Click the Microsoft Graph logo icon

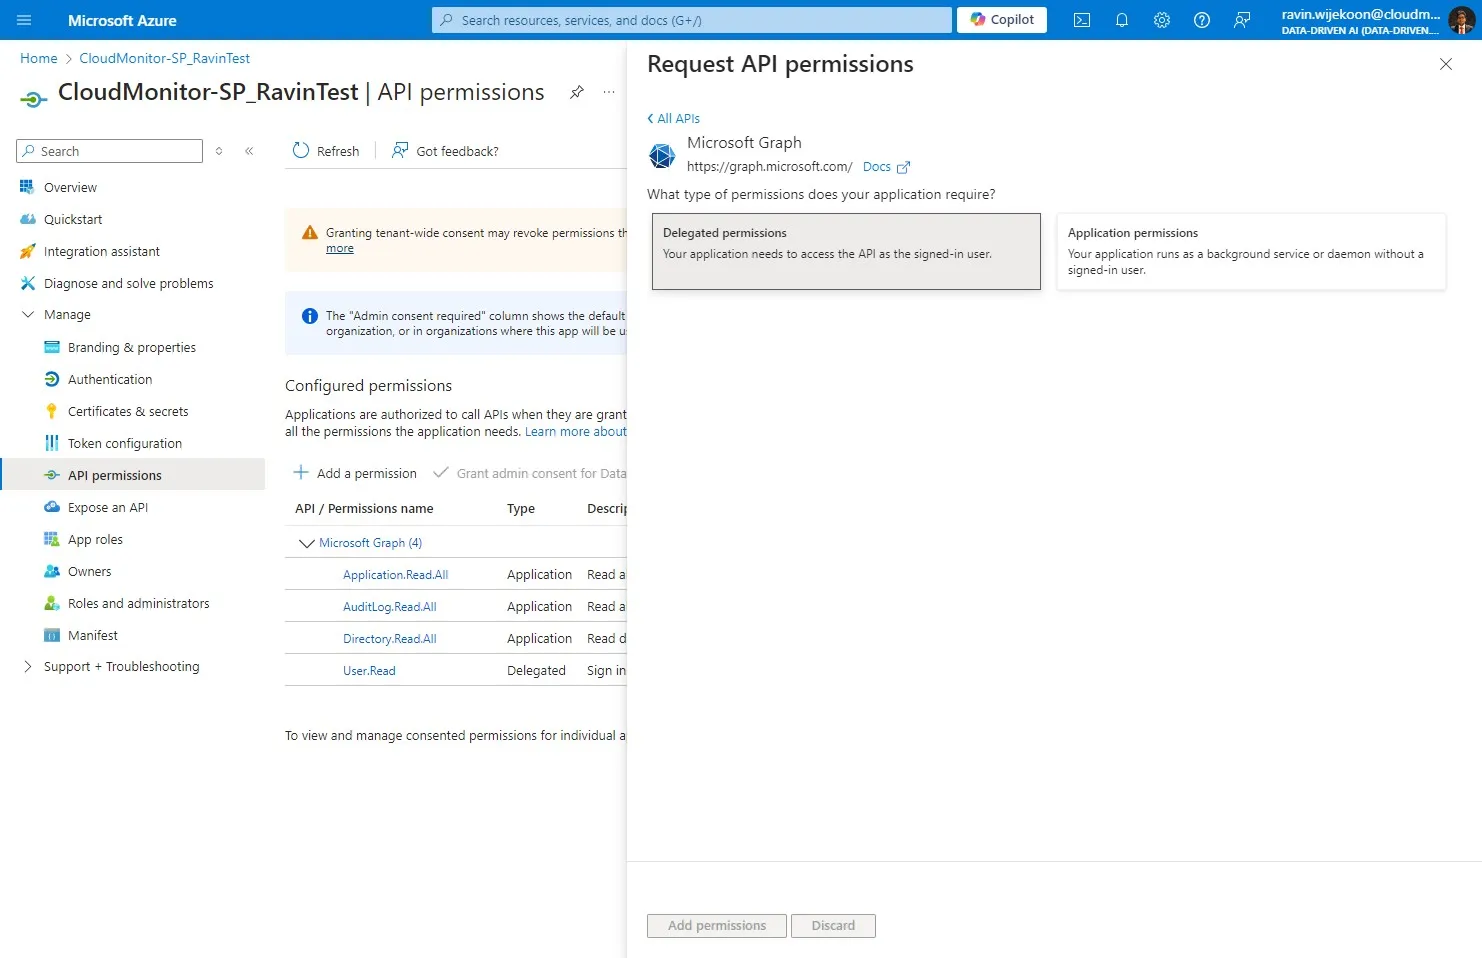point(662,155)
